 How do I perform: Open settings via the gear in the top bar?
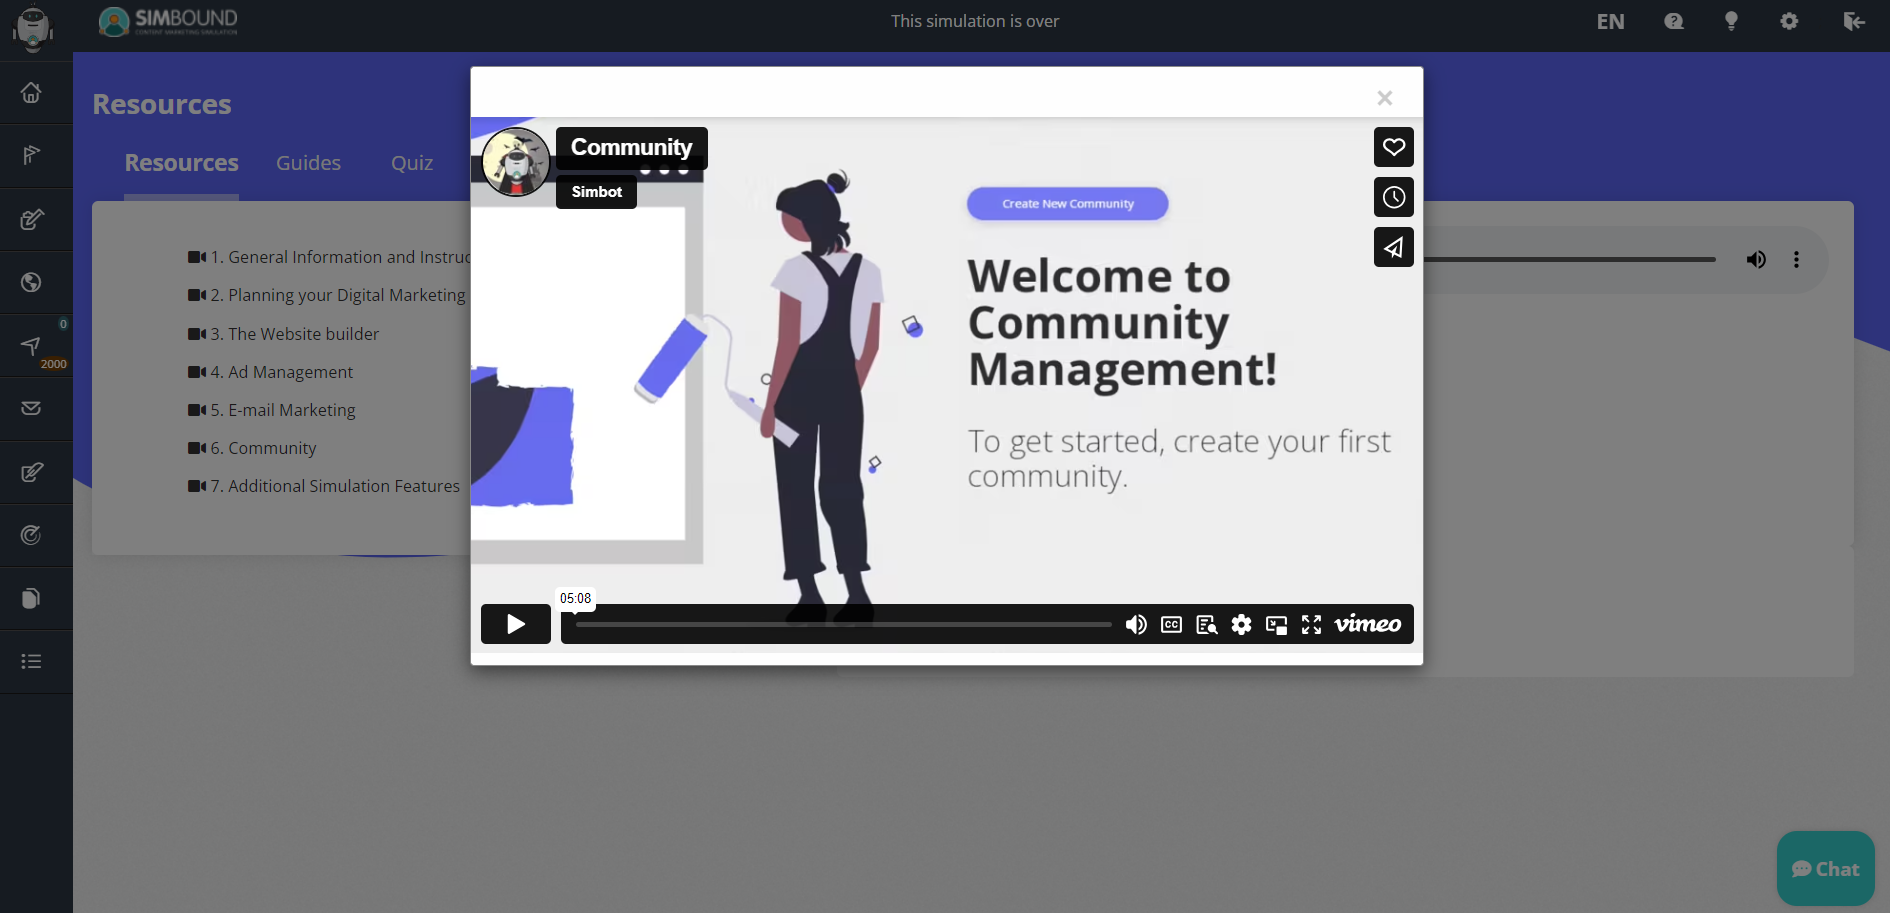[1789, 20]
